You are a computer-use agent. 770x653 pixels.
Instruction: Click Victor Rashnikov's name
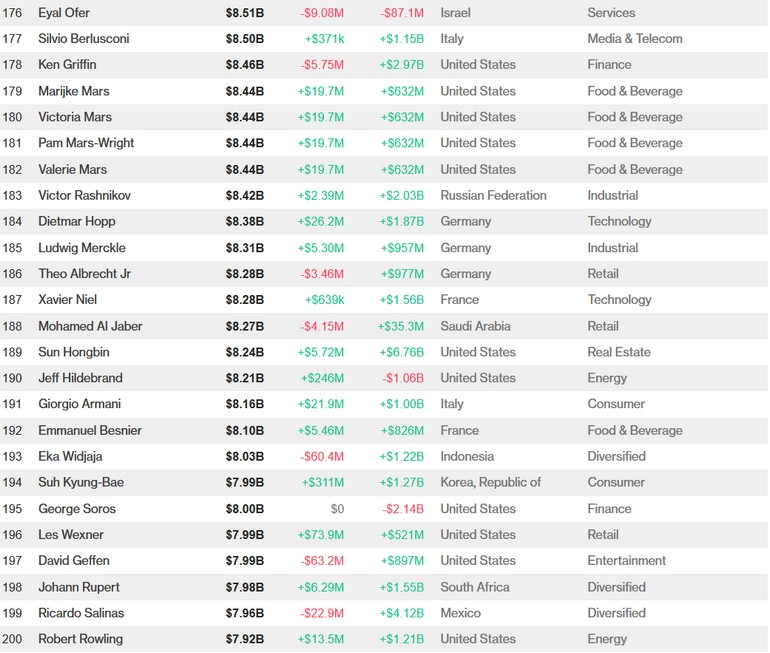click(84, 195)
